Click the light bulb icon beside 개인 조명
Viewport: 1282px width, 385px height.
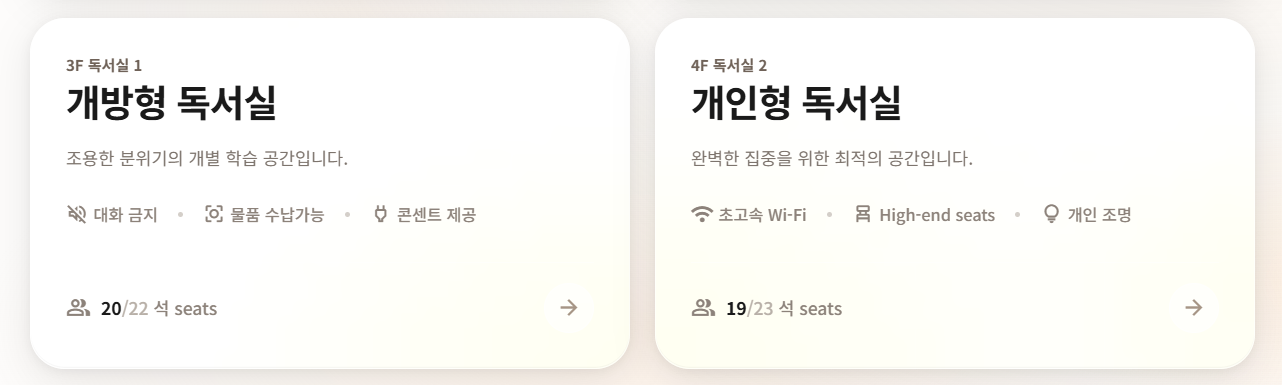coord(1051,214)
